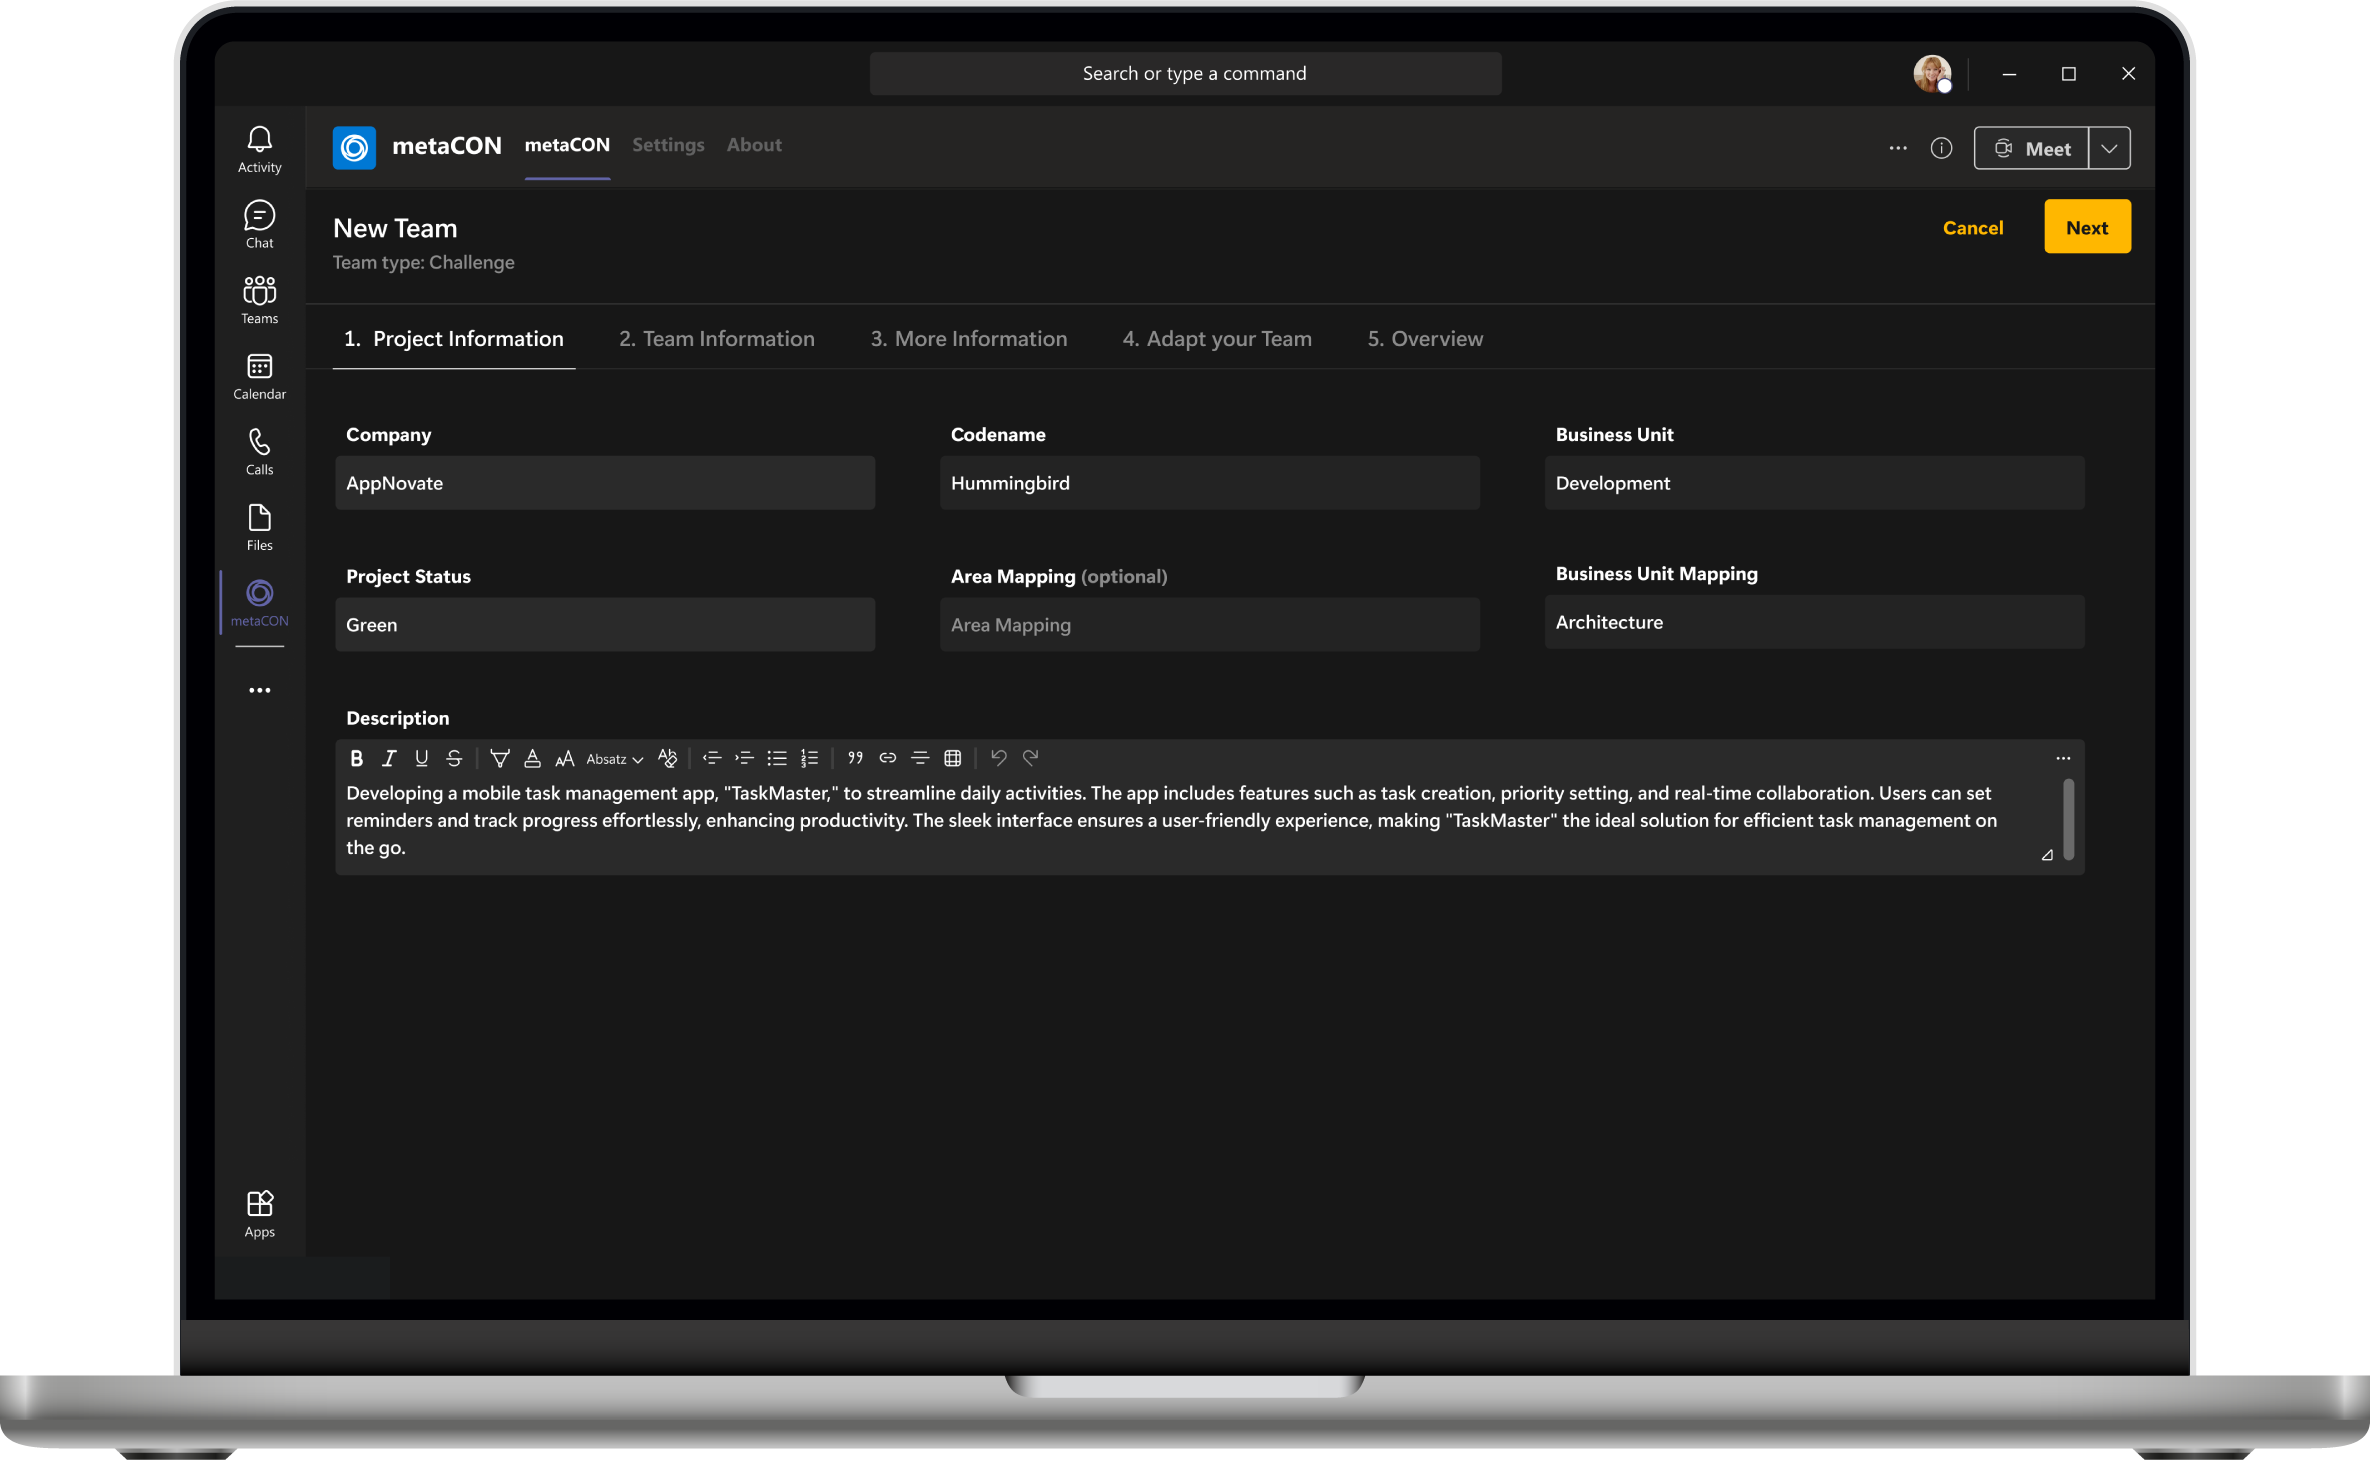The image size is (2370, 1460).
Task: Open the header More options ellipsis
Action: tap(1898, 148)
